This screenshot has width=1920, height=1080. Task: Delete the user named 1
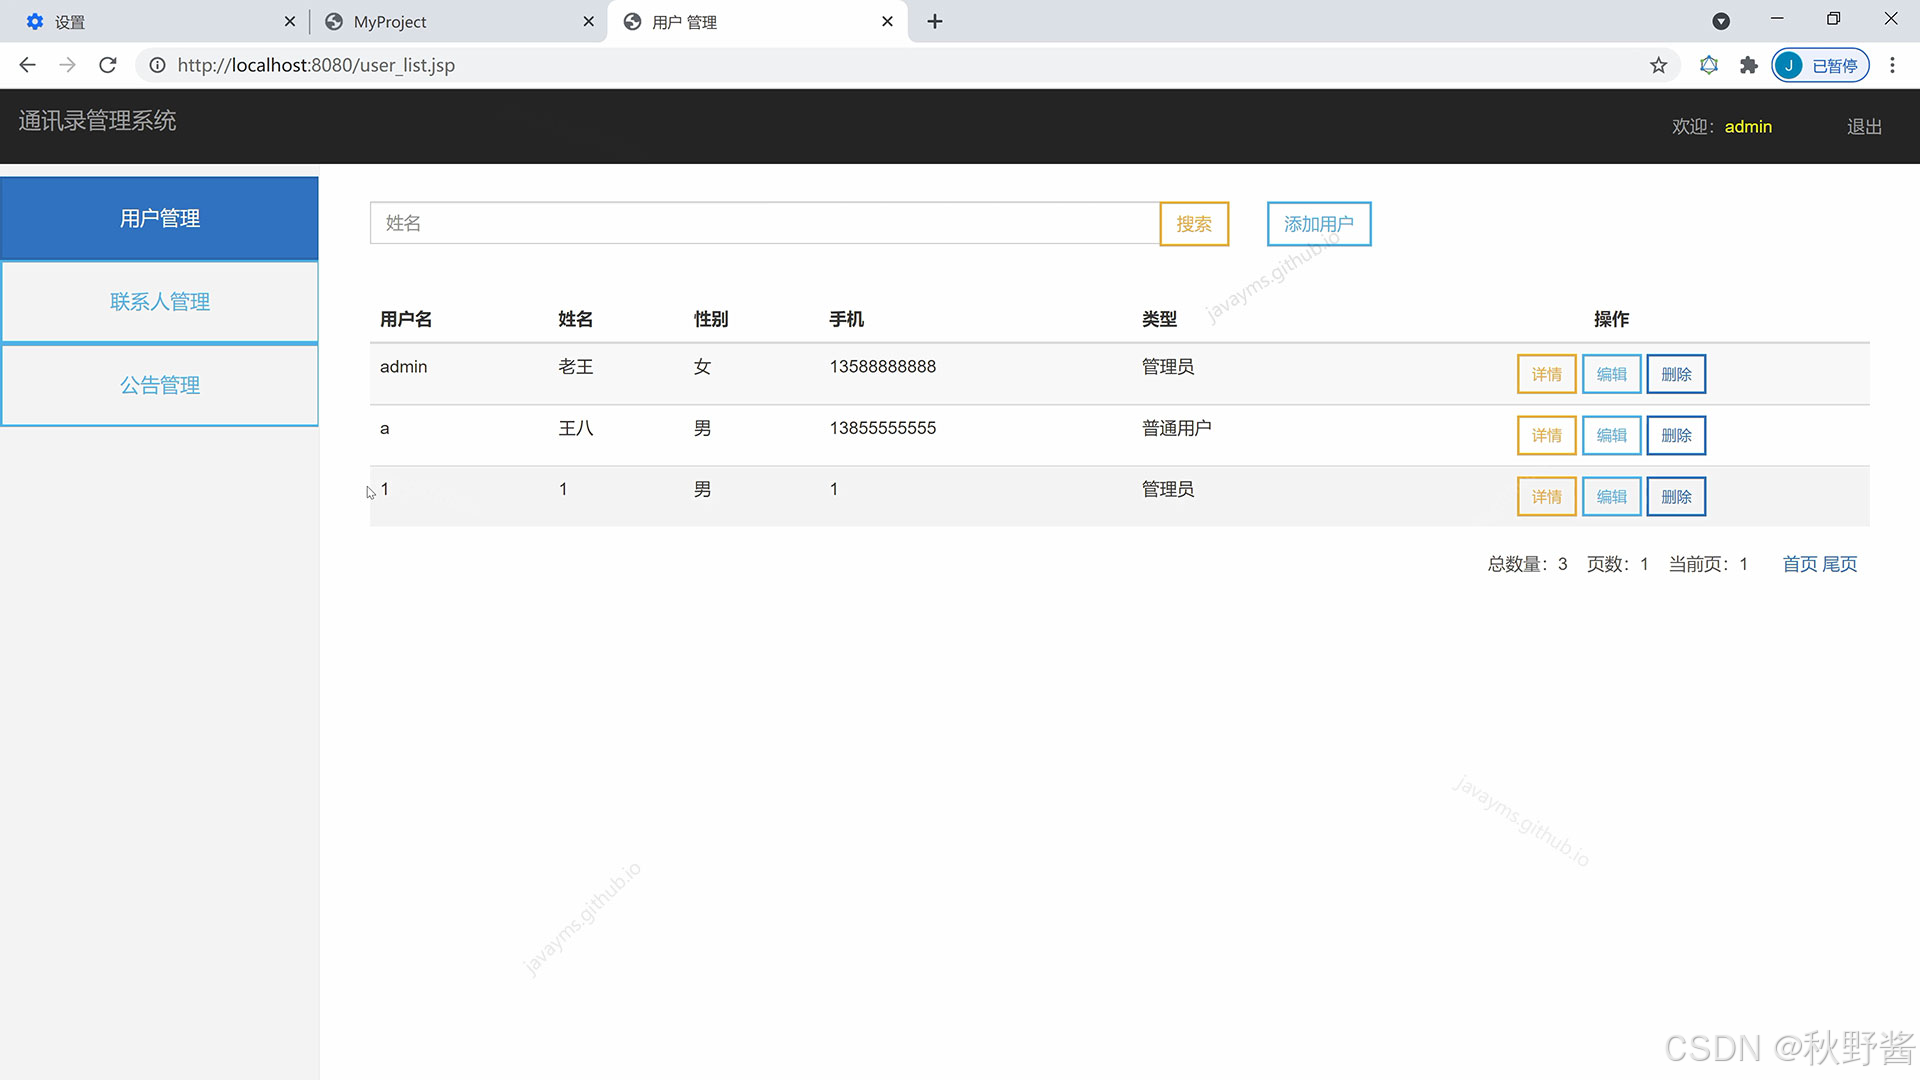point(1676,497)
